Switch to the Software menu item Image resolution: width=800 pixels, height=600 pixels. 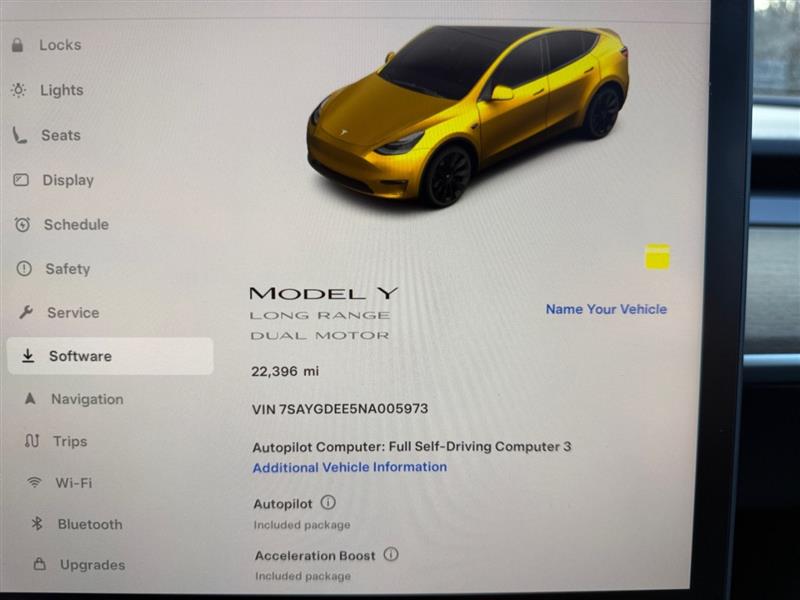[x=110, y=356]
